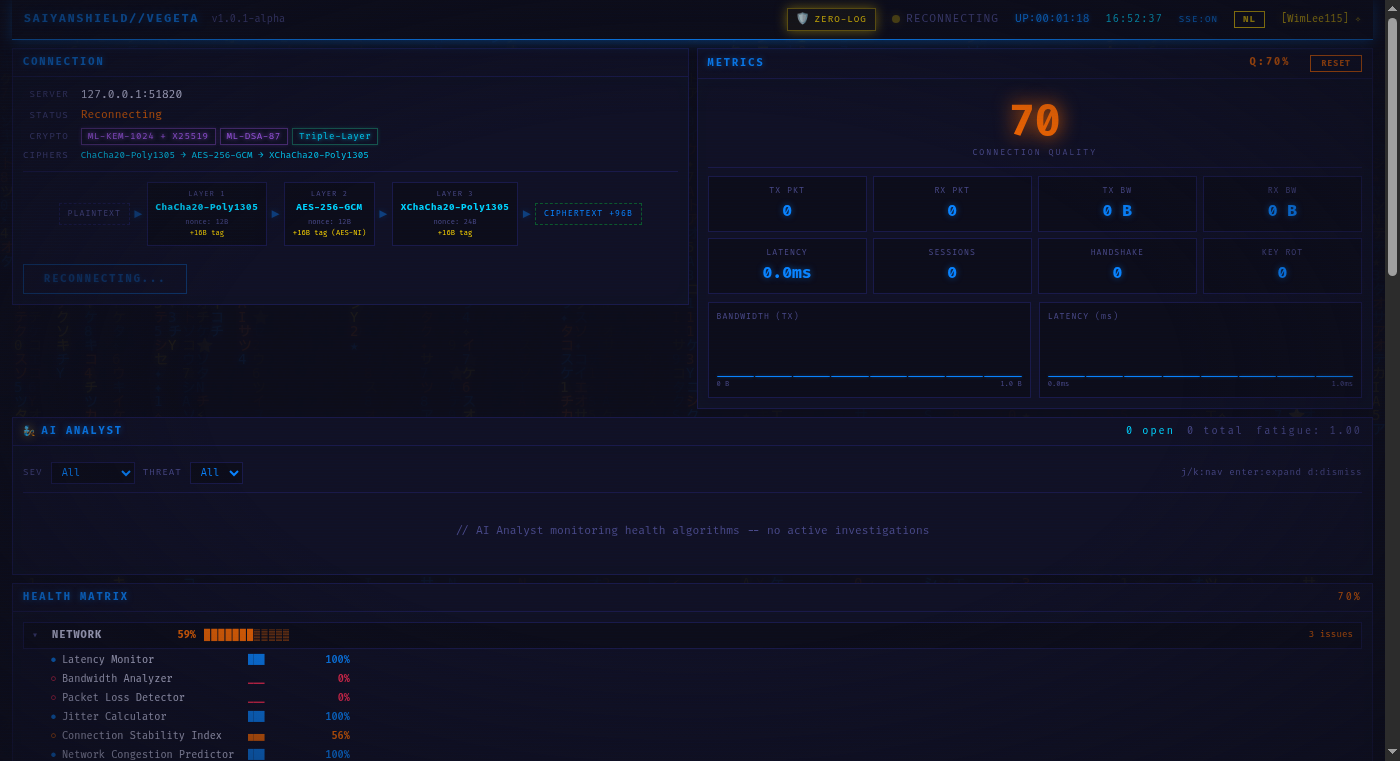This screenshot has width=1400, height=761.
Task: Click the HEALTH MATRIX panel header
Action: coord(75,596)
